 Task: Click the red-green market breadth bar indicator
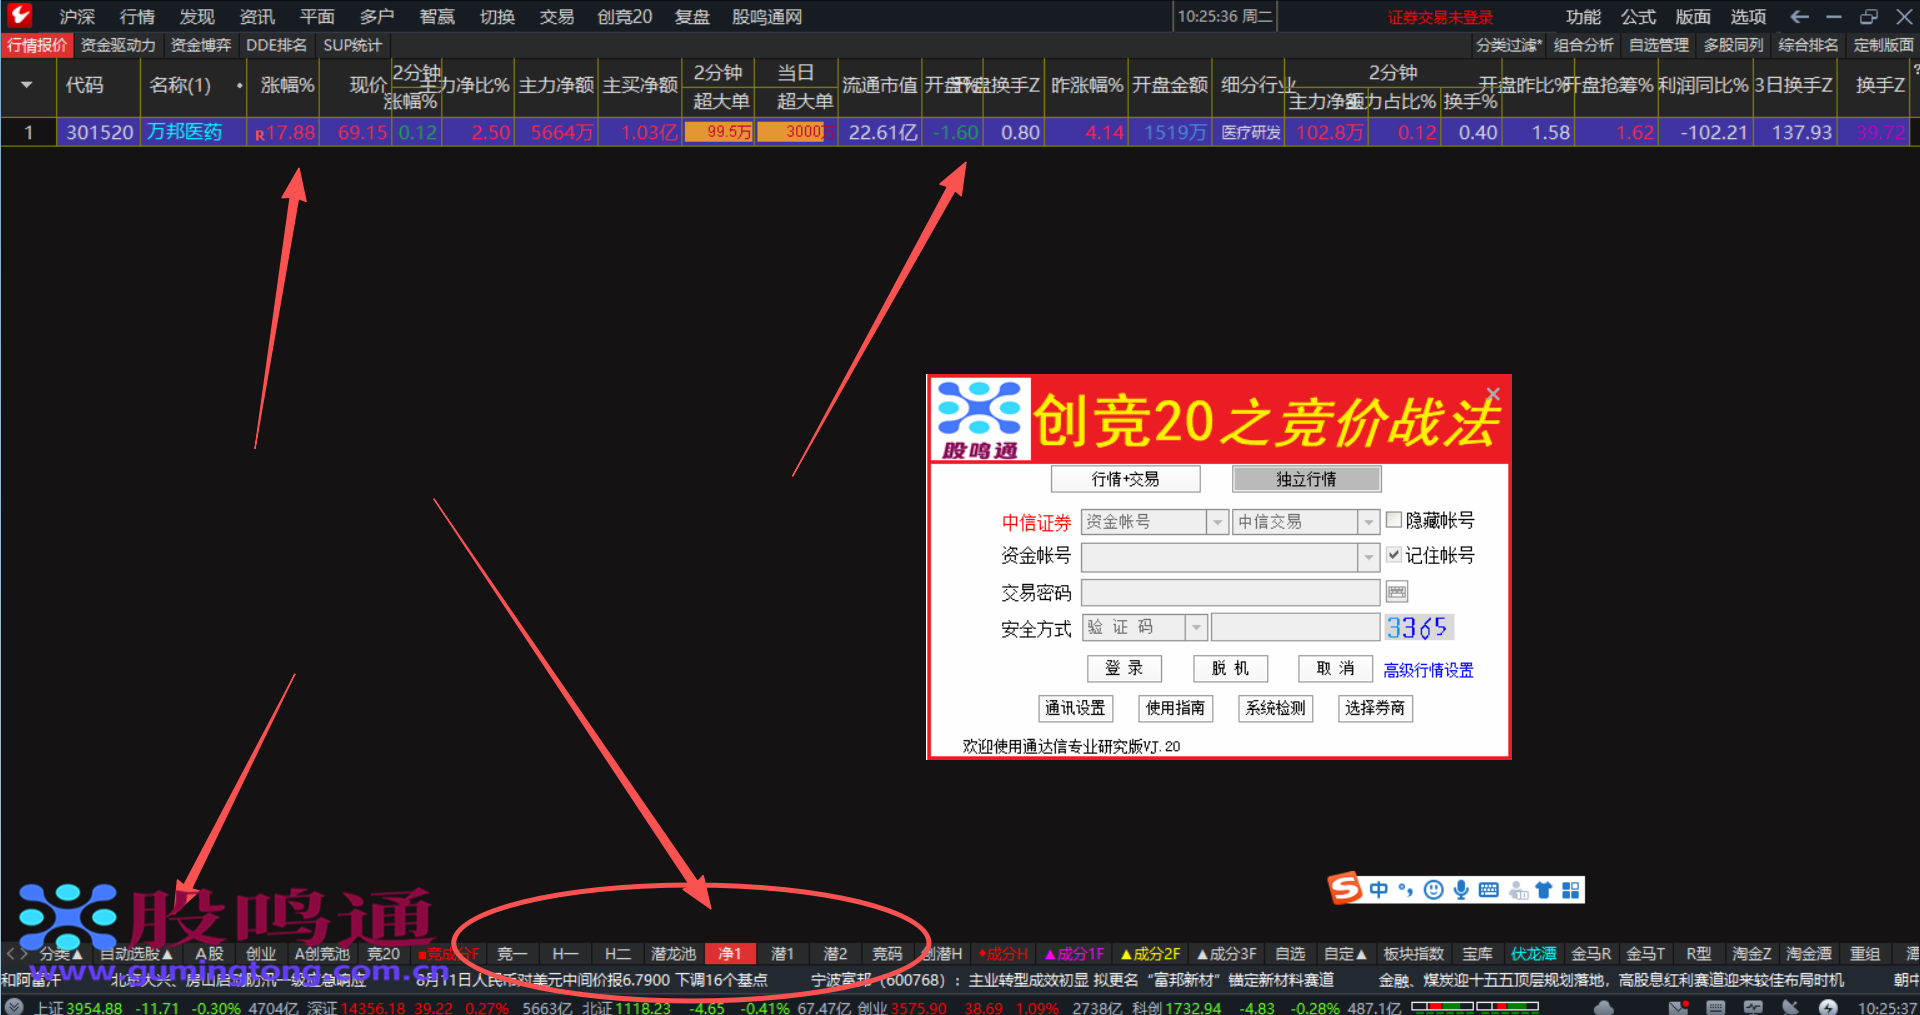tap(1474, 1006)
